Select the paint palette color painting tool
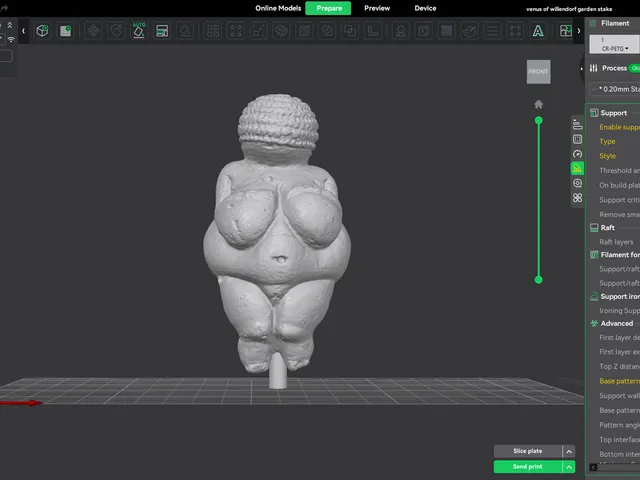Viewport: 640px width, 480px height. (469, 31)
